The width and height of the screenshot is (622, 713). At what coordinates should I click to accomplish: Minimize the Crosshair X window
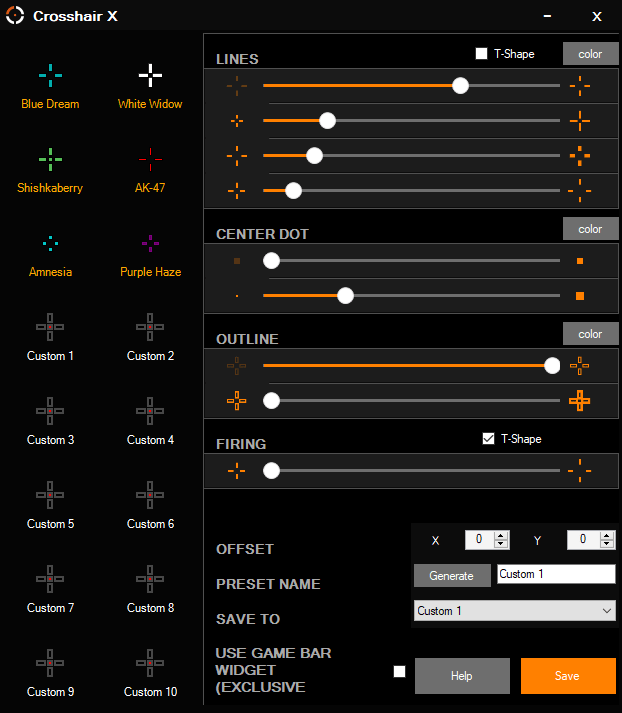tap(547, 16)
